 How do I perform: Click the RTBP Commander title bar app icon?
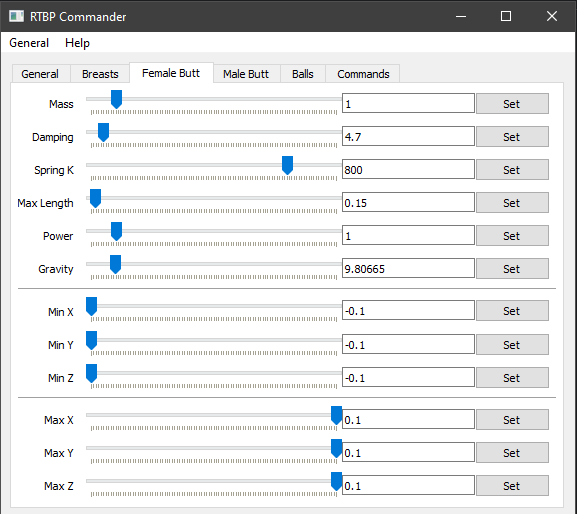click(x=16, y=16)
